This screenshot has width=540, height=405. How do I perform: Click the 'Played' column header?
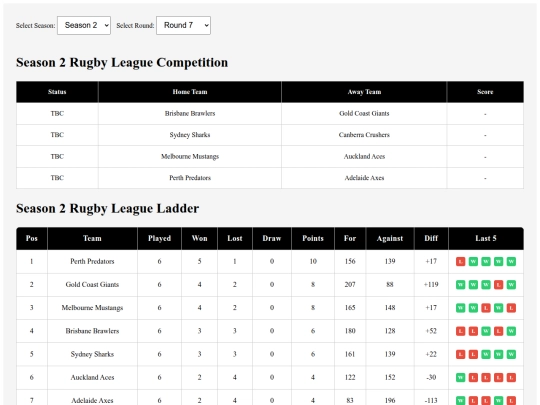point(159,238)
